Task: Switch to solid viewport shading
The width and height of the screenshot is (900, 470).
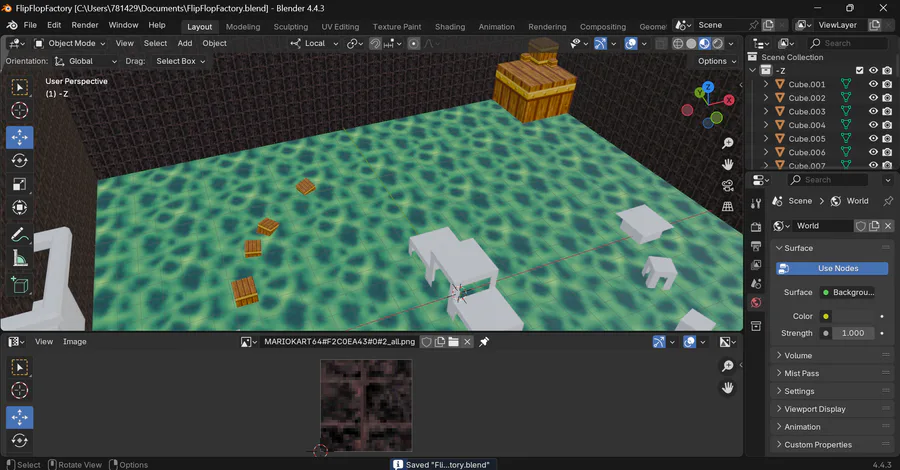Action: 691,44
